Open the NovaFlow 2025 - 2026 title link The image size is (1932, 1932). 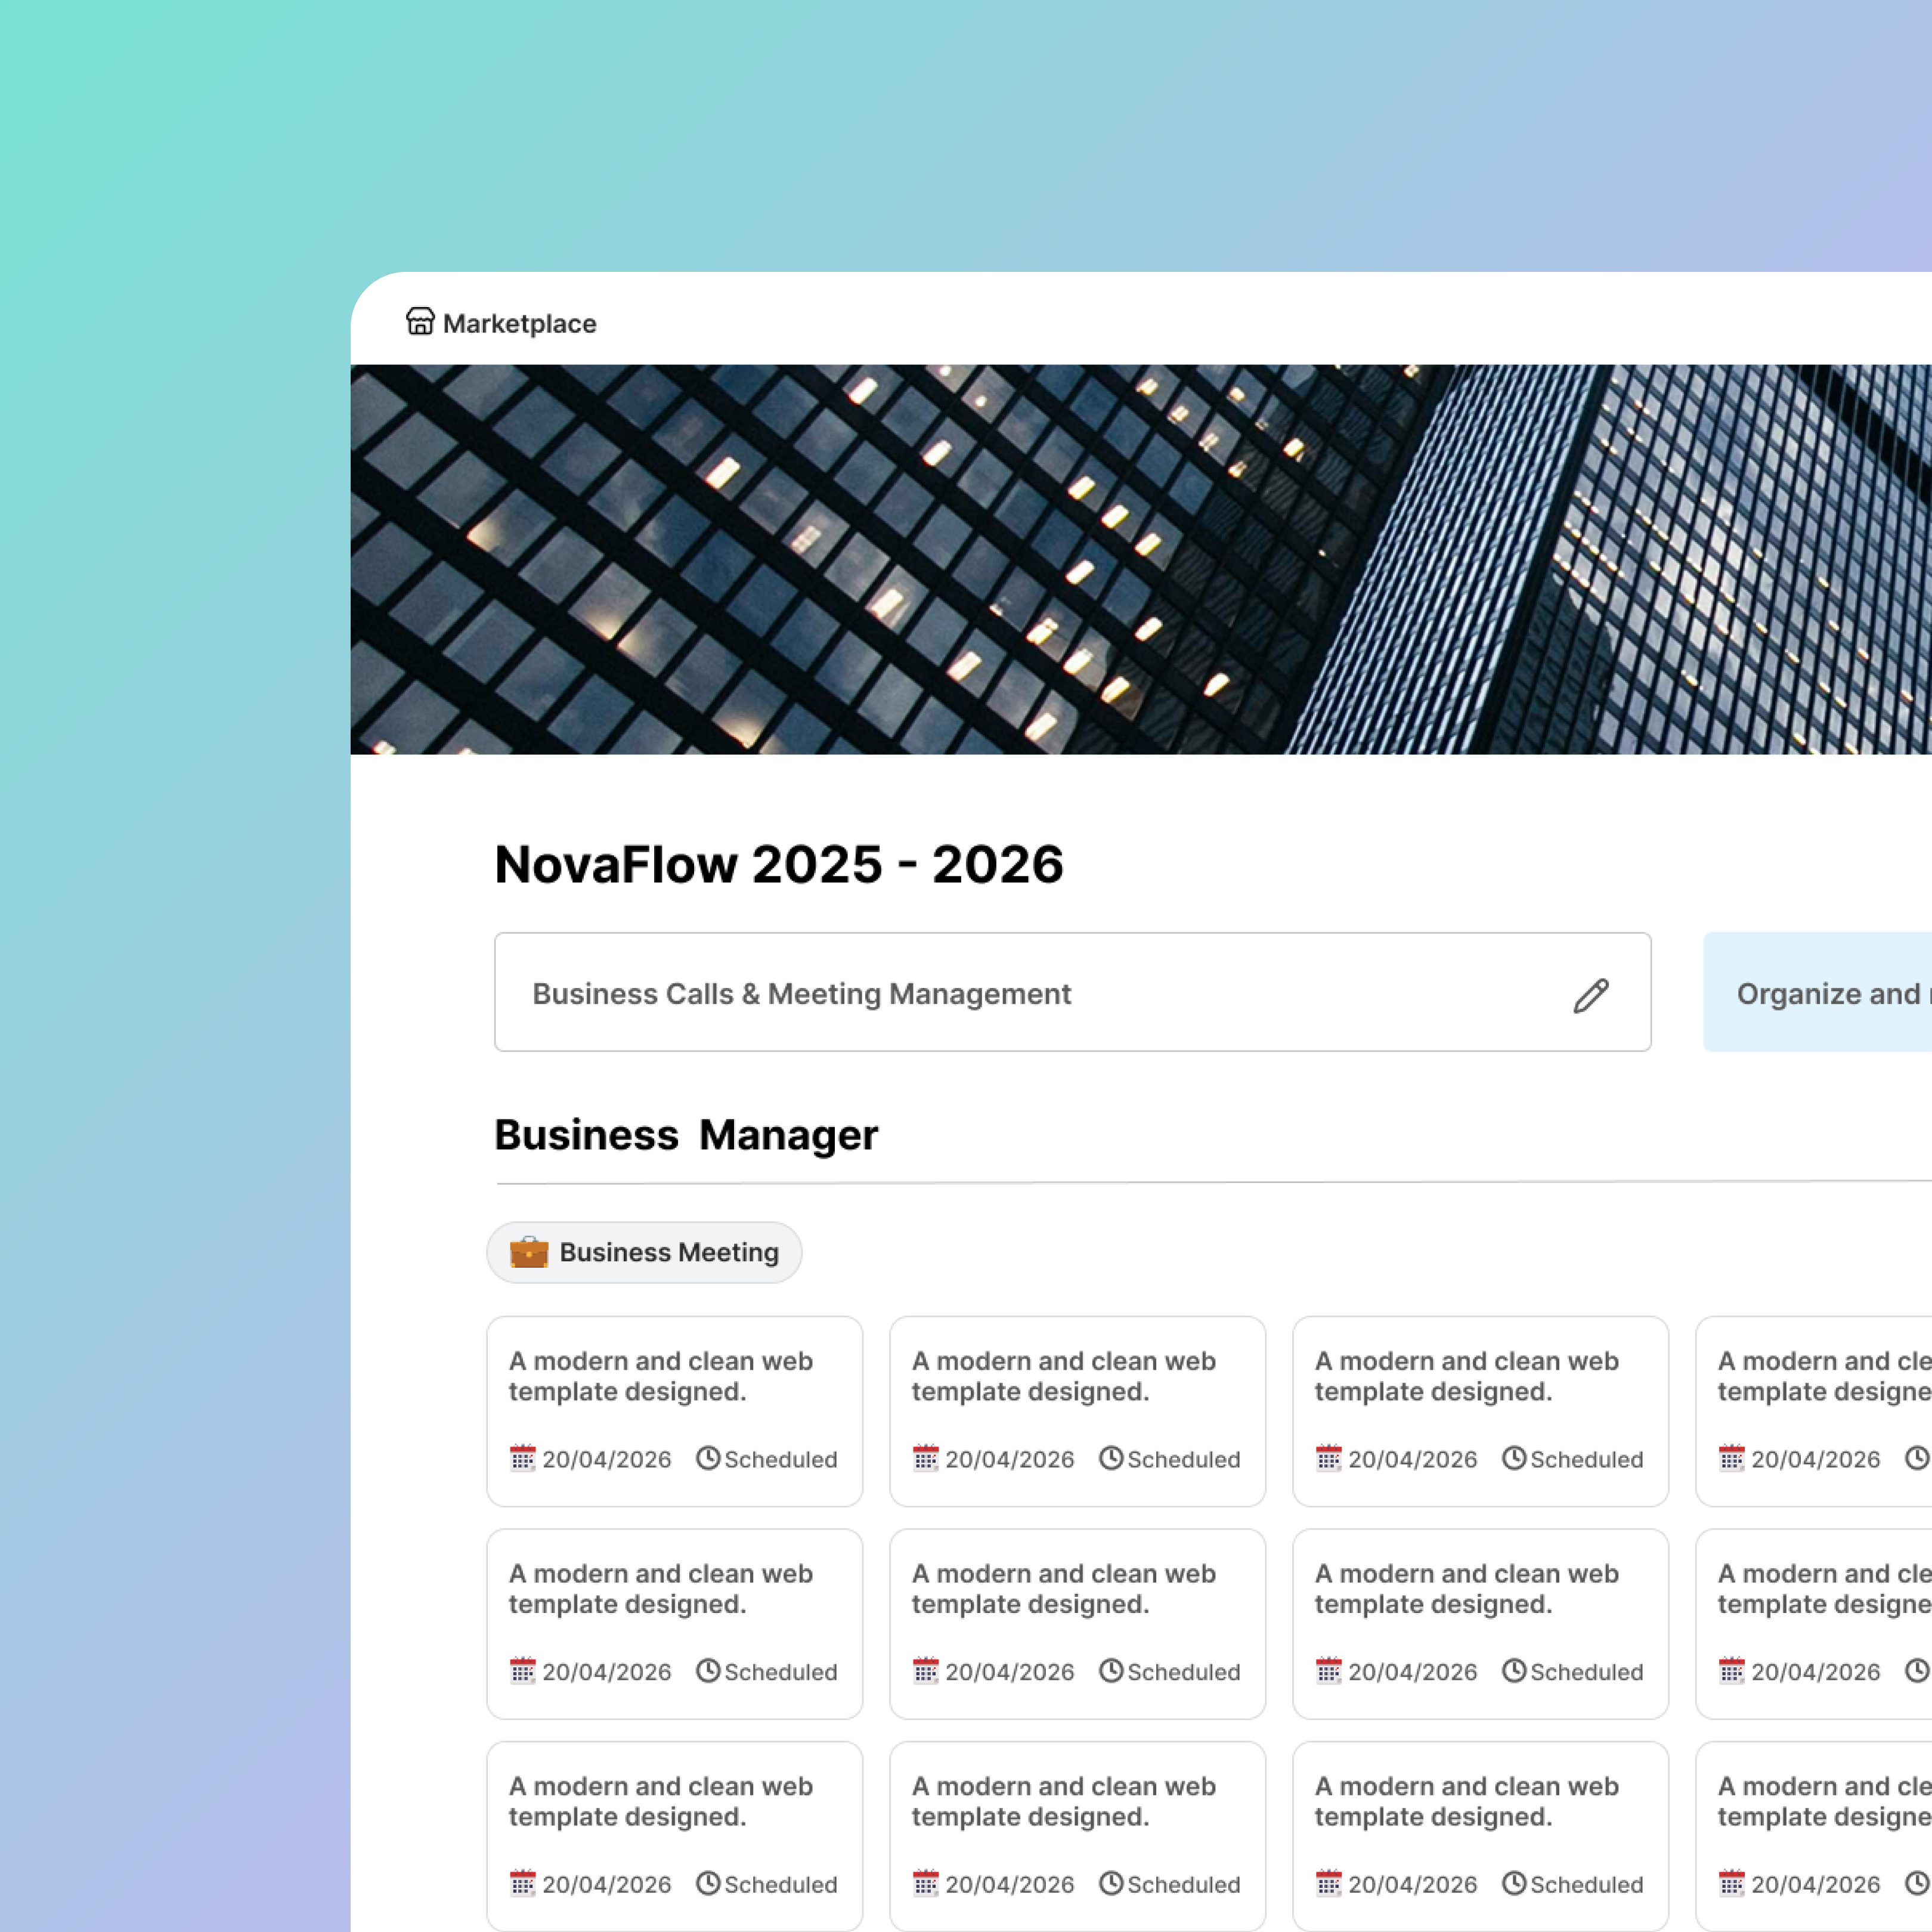click(x=779, y=864)
